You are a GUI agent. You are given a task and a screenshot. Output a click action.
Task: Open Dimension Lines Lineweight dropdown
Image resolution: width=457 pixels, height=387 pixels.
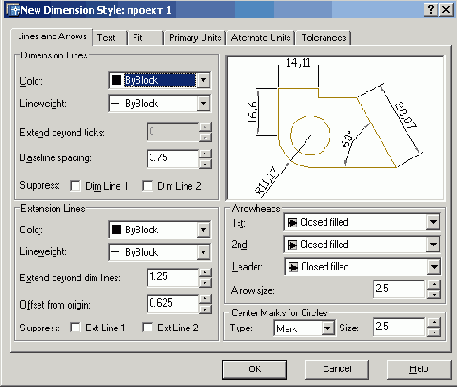(203, 103)
